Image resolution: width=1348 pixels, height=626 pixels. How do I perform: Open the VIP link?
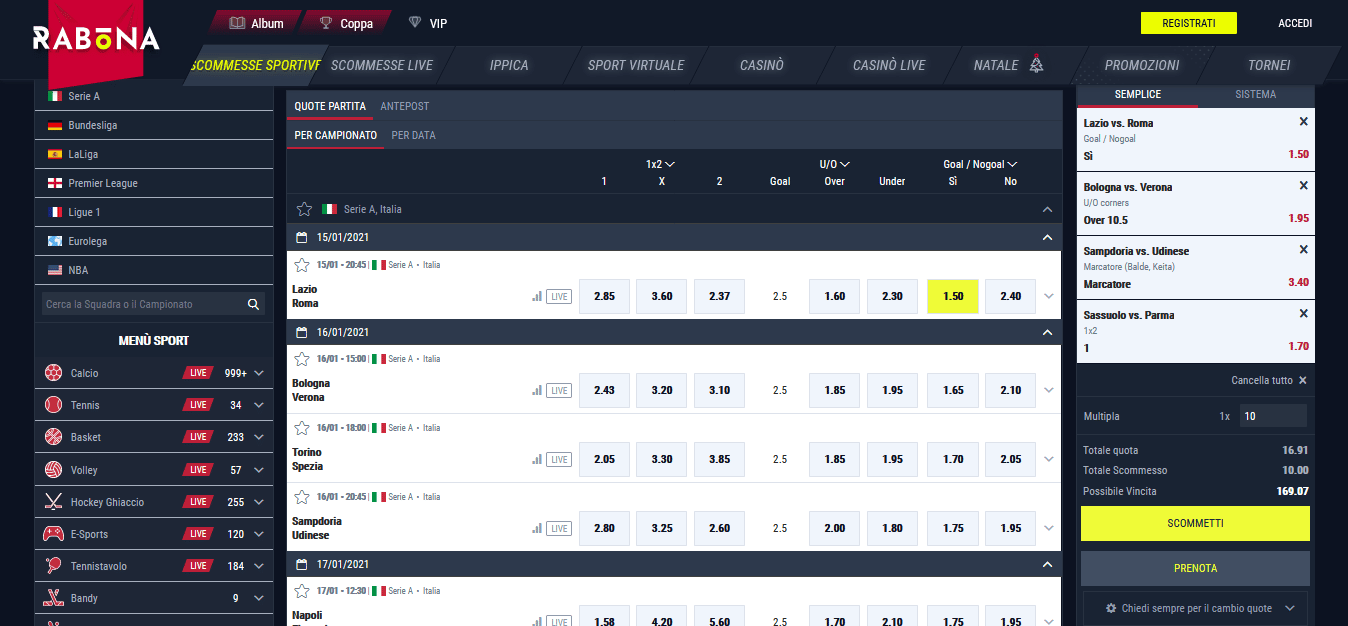pos(428,23)
